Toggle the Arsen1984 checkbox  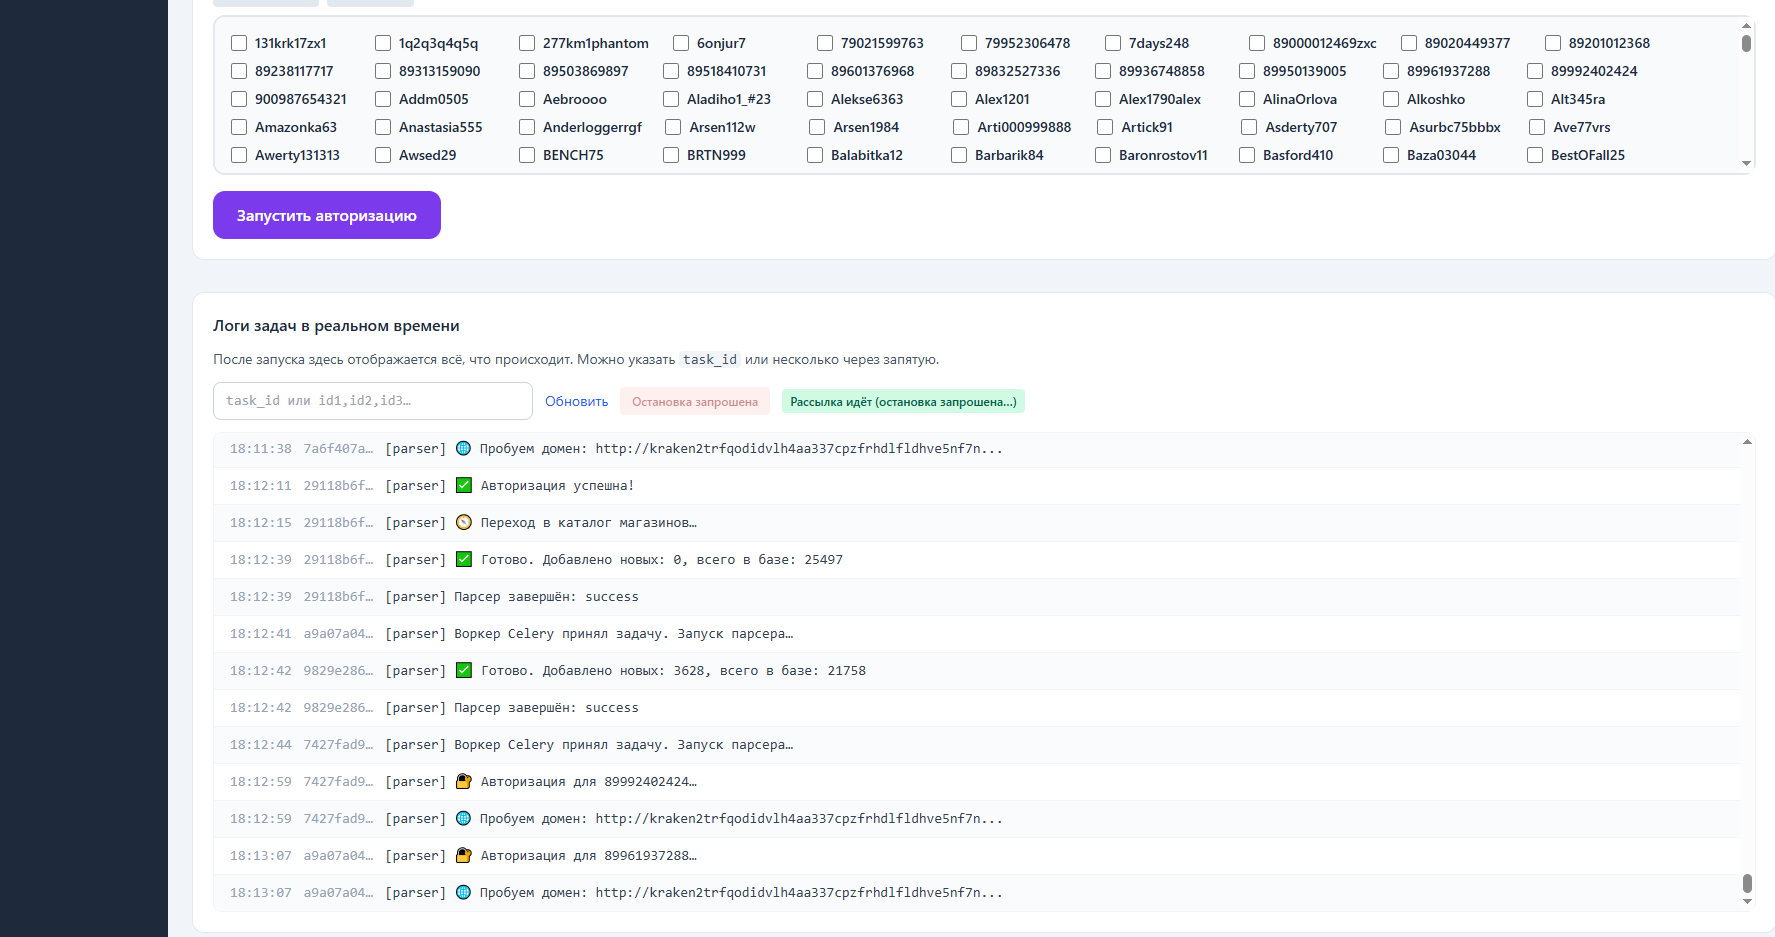[817, 127]
